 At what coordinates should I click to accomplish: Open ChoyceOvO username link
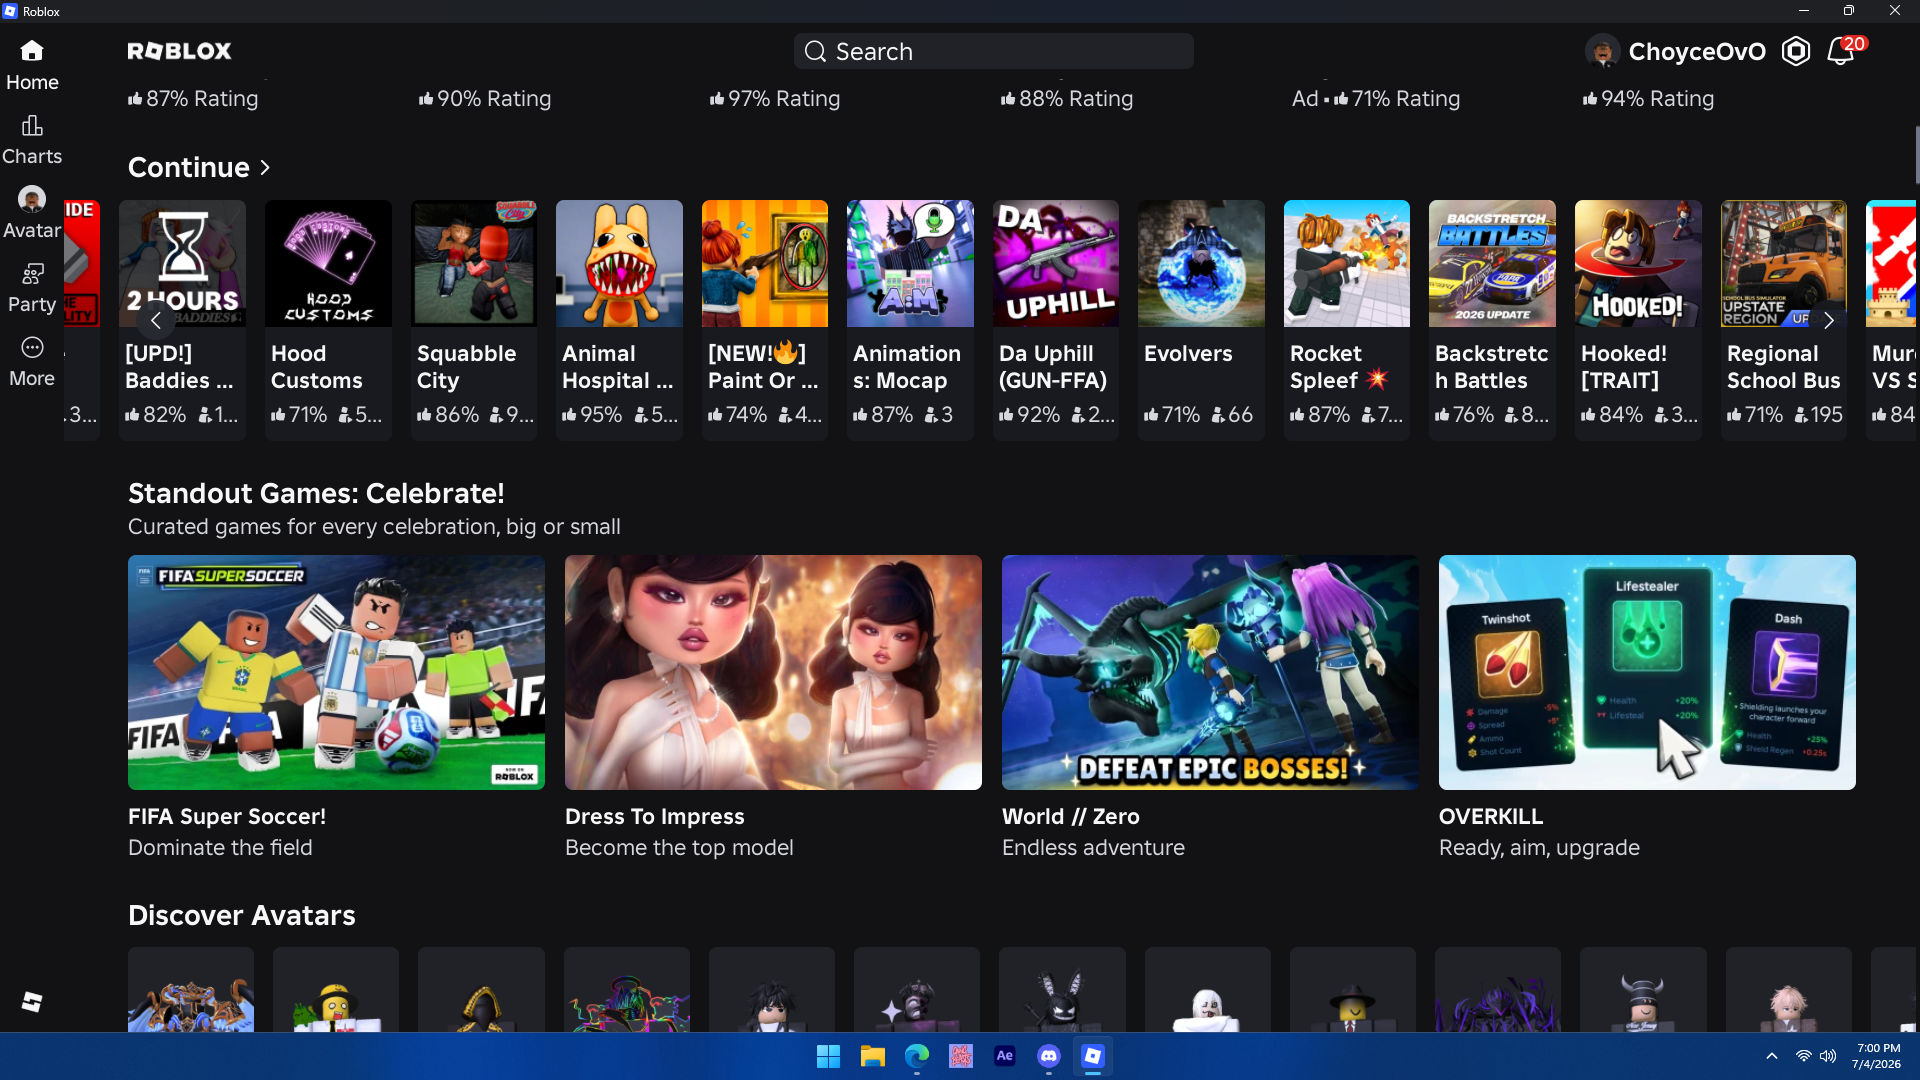[1697, 51]
